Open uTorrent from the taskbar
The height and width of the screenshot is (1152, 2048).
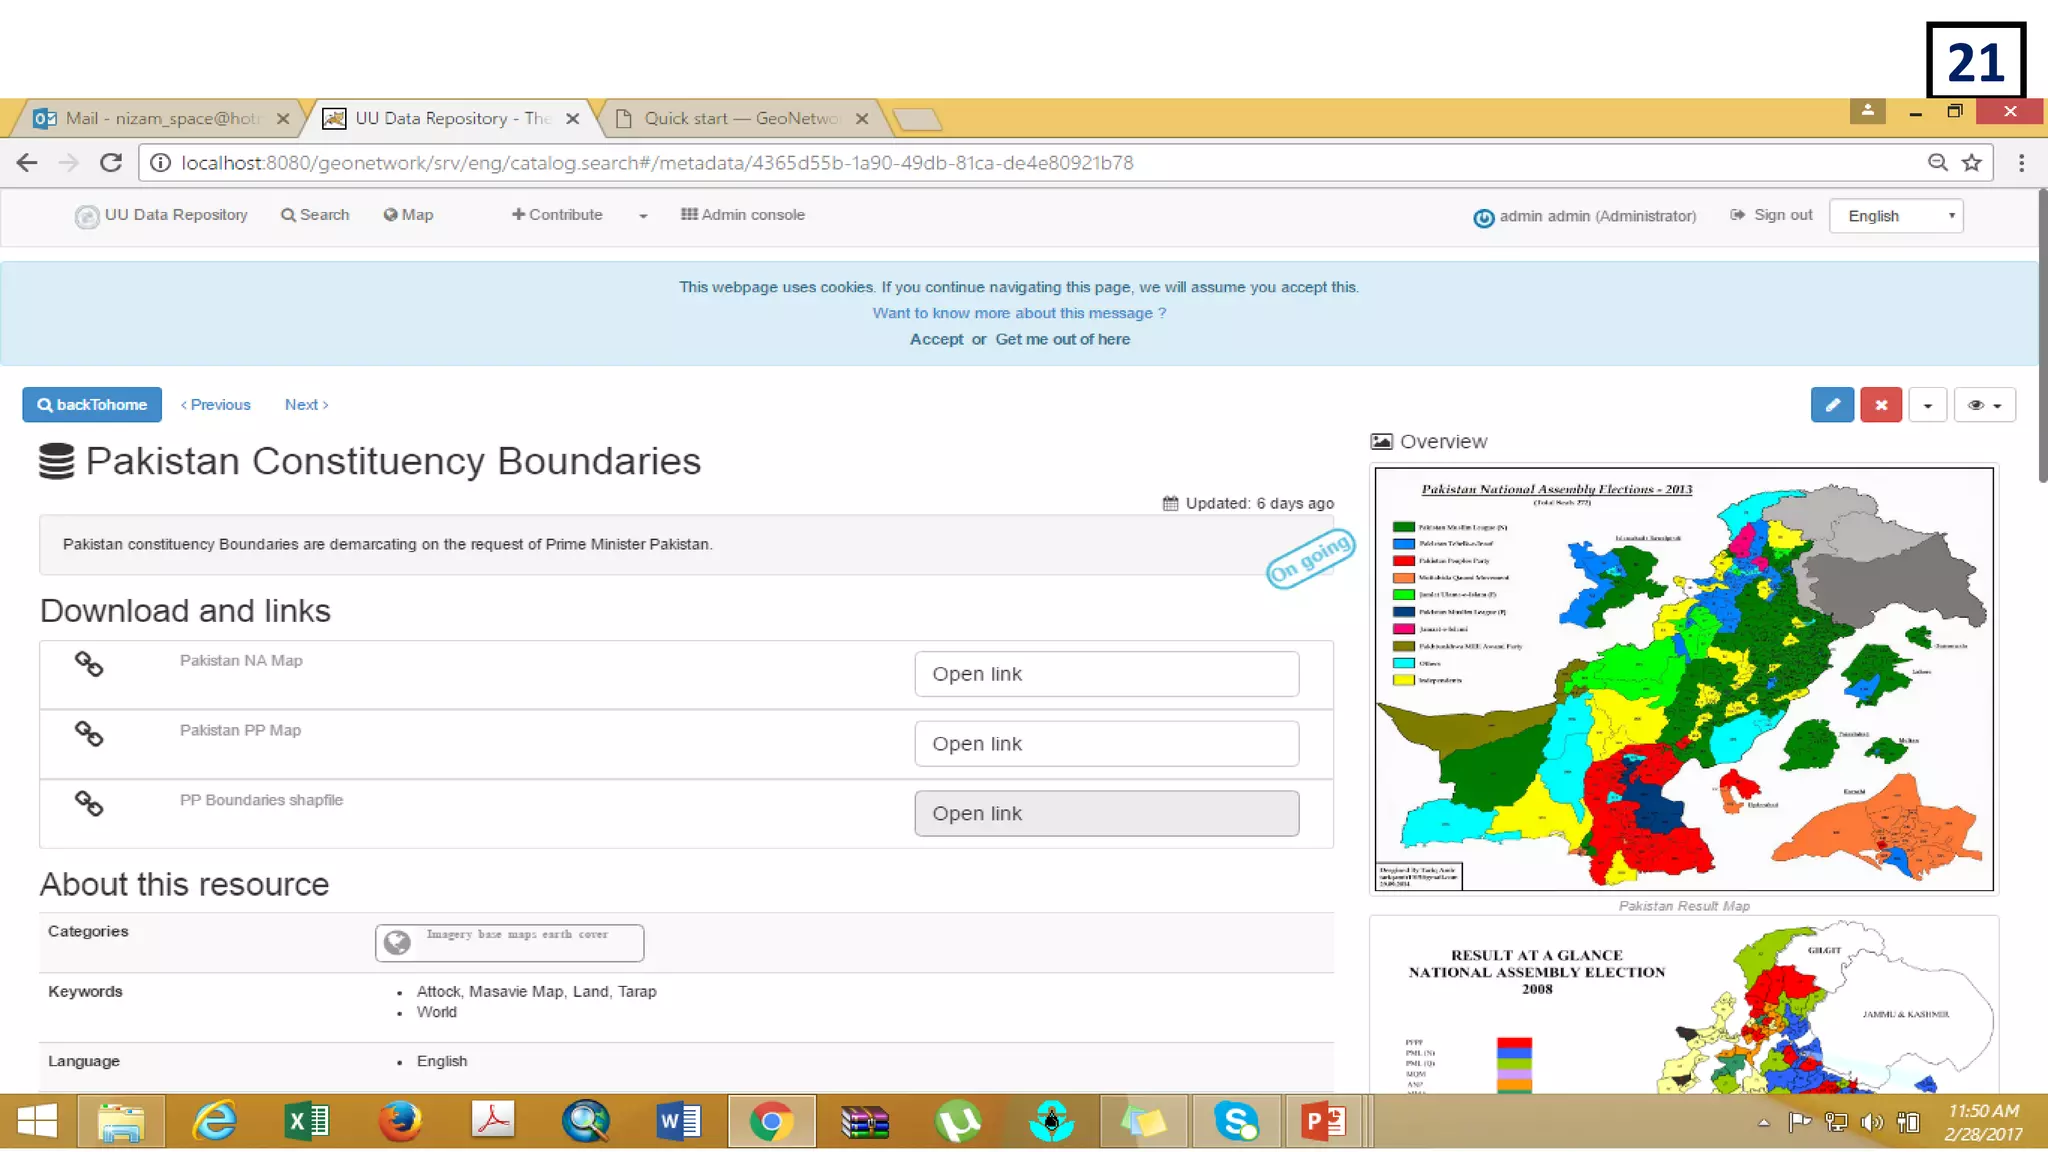coord(957,1122)
